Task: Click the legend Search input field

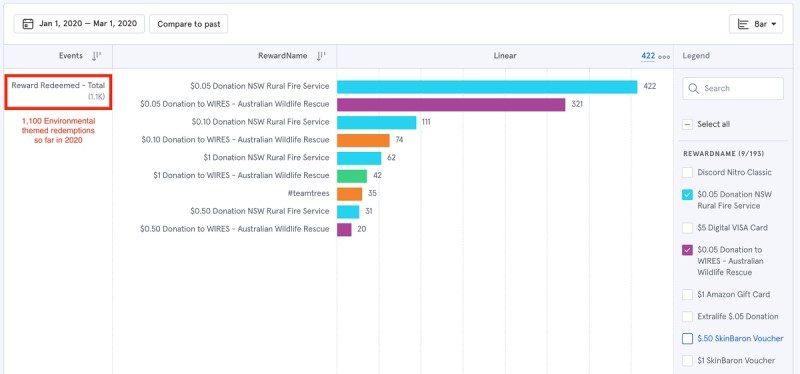Action: [733, 88]
